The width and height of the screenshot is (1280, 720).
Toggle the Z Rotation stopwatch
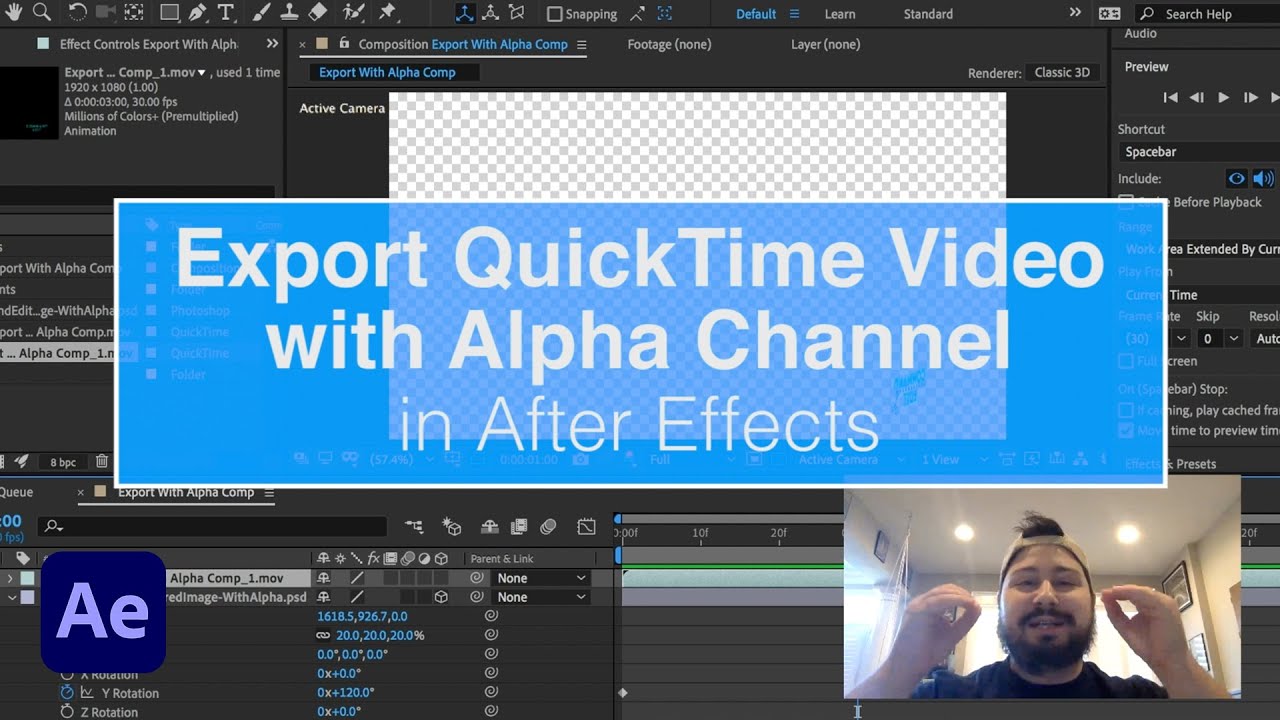pos(67,712)
